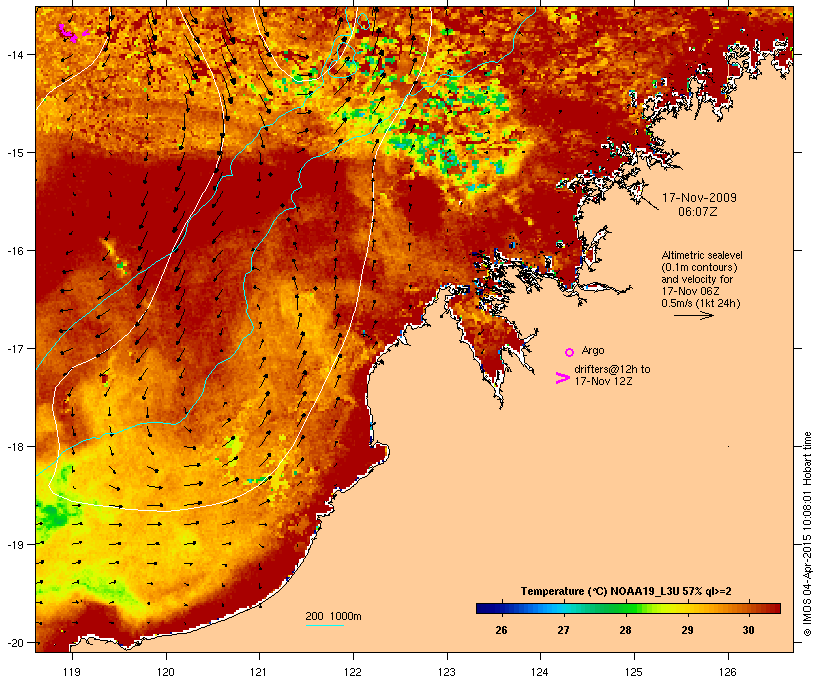Click the drifters@12h to legend text
The height and width of the screenshot is (680, 820).
click(x=612, y=369)
